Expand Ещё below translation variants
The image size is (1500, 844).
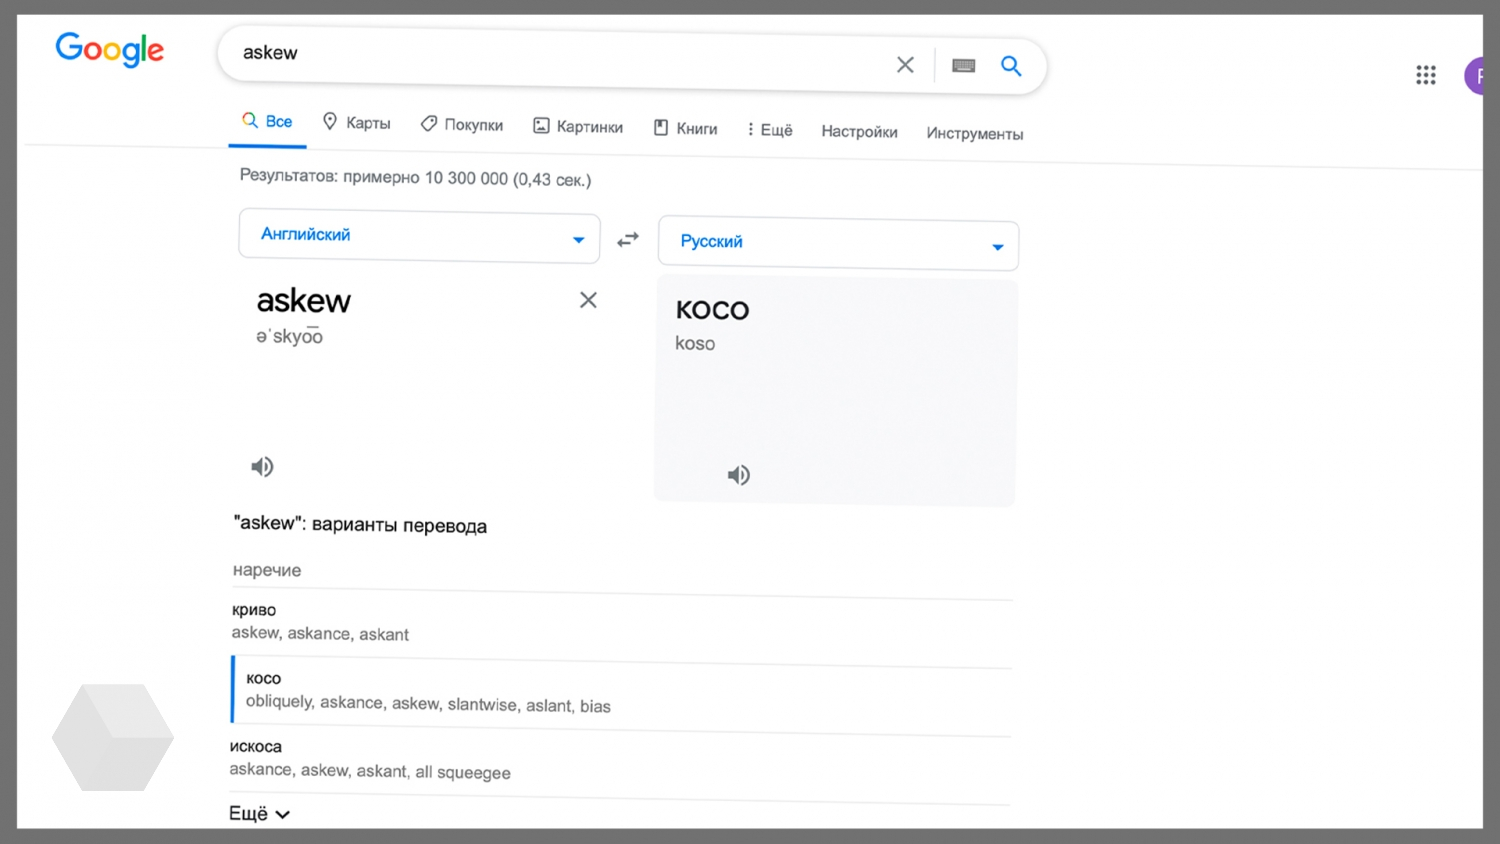click(259, 813)
